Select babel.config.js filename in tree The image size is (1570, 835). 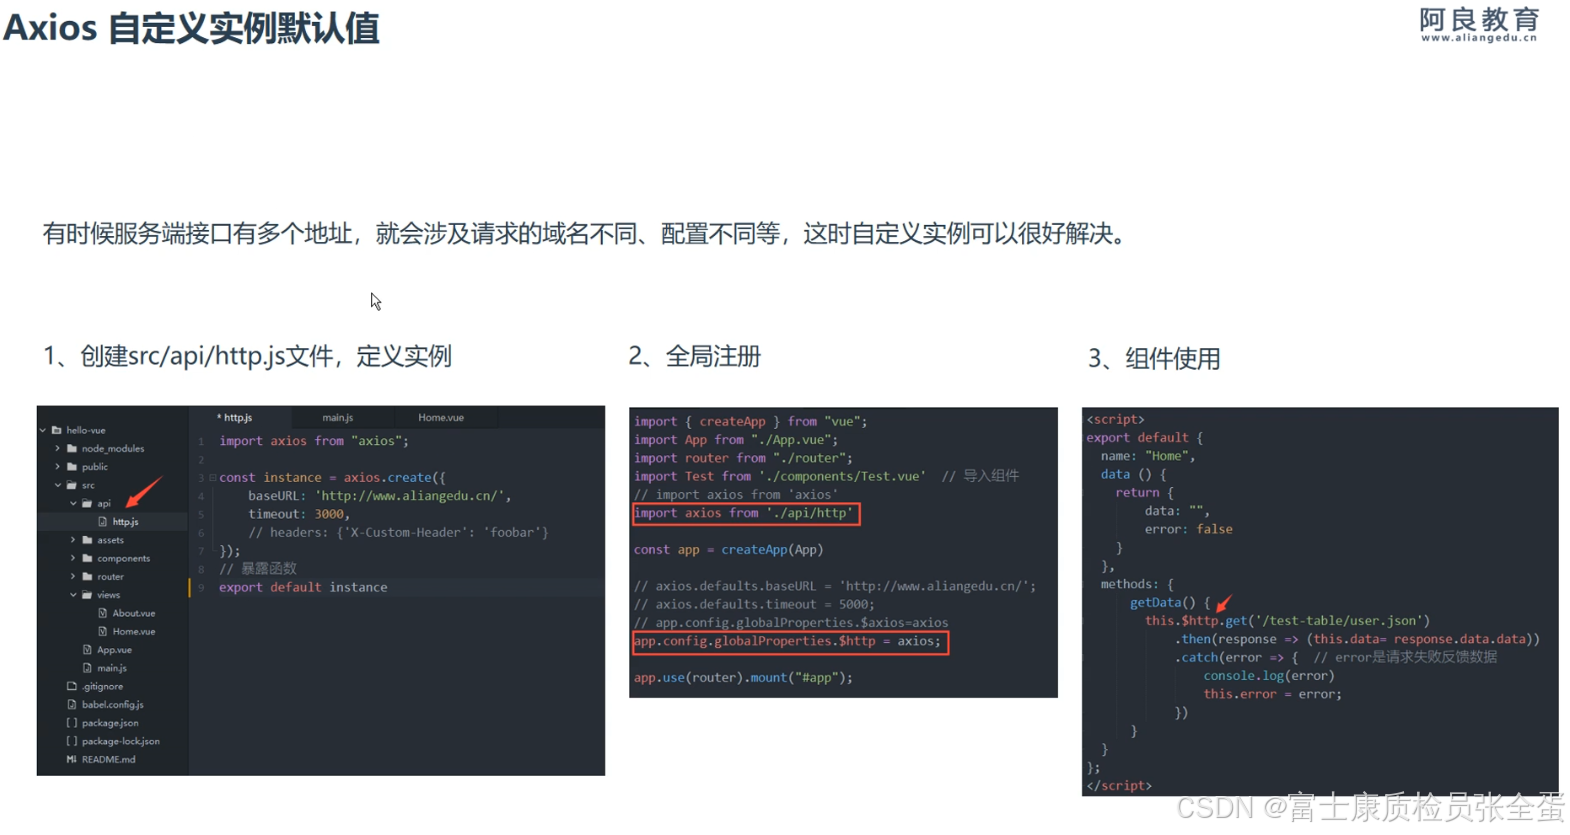[x=113, y=705]
